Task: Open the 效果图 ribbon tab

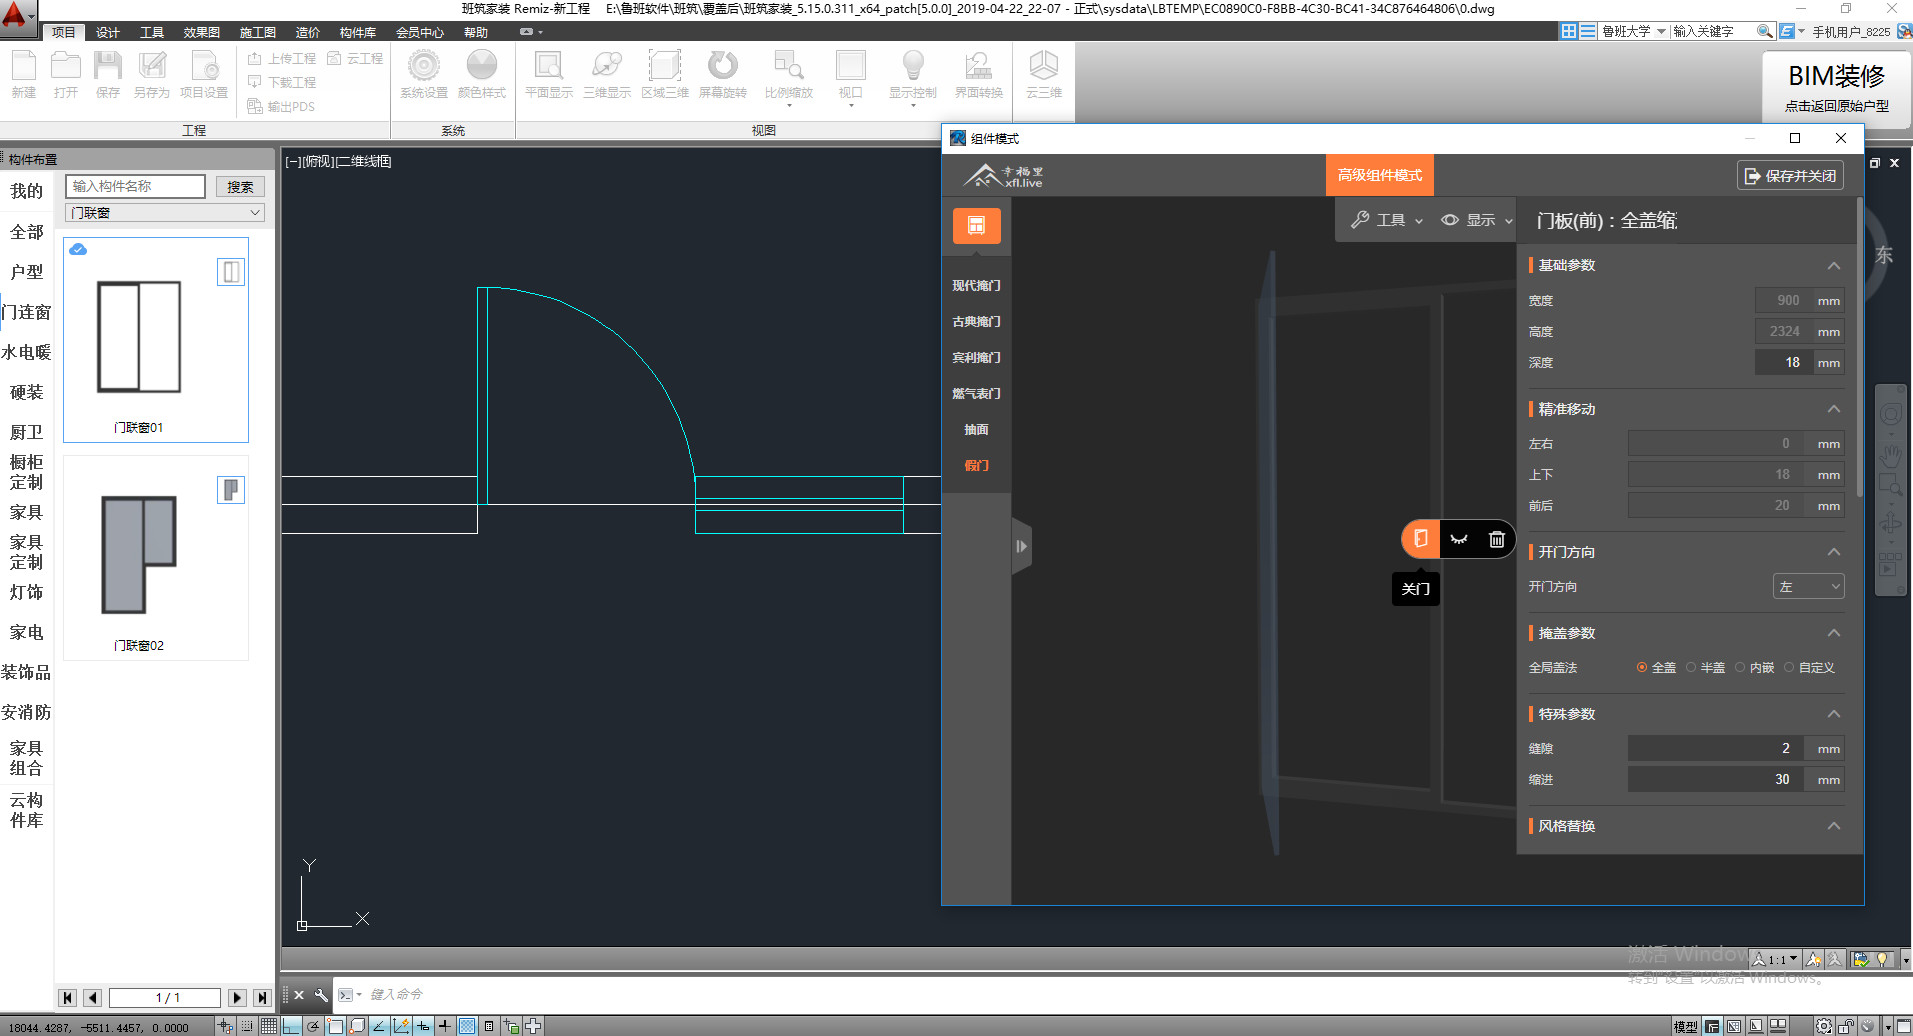Action: click(x=201, y=33)
